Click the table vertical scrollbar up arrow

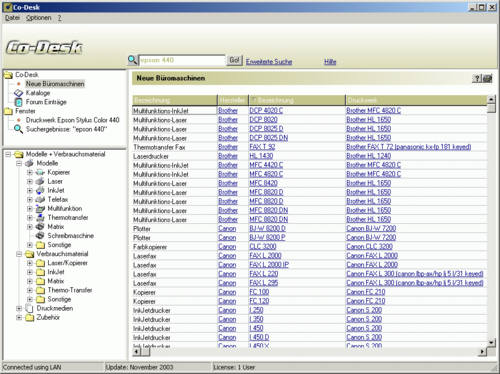491,99
